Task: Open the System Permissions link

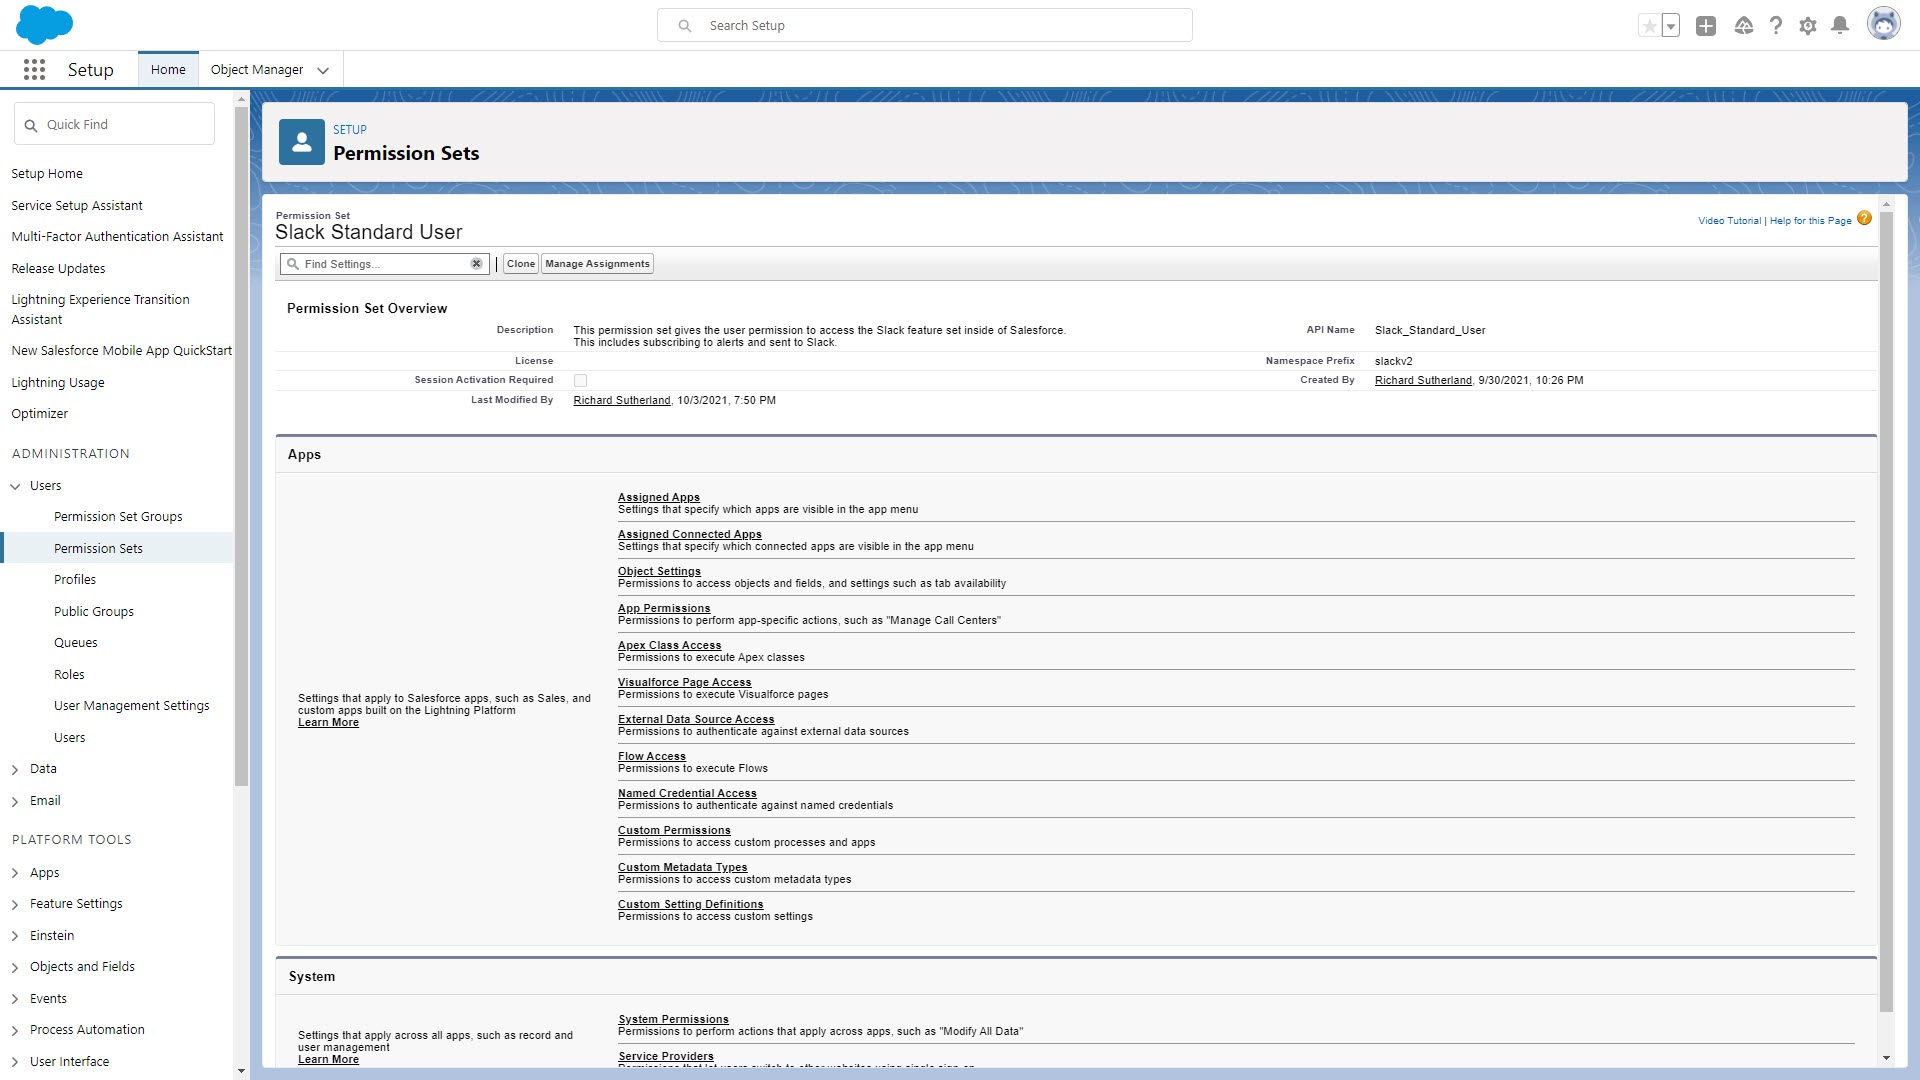Action: click(673, 1019)
